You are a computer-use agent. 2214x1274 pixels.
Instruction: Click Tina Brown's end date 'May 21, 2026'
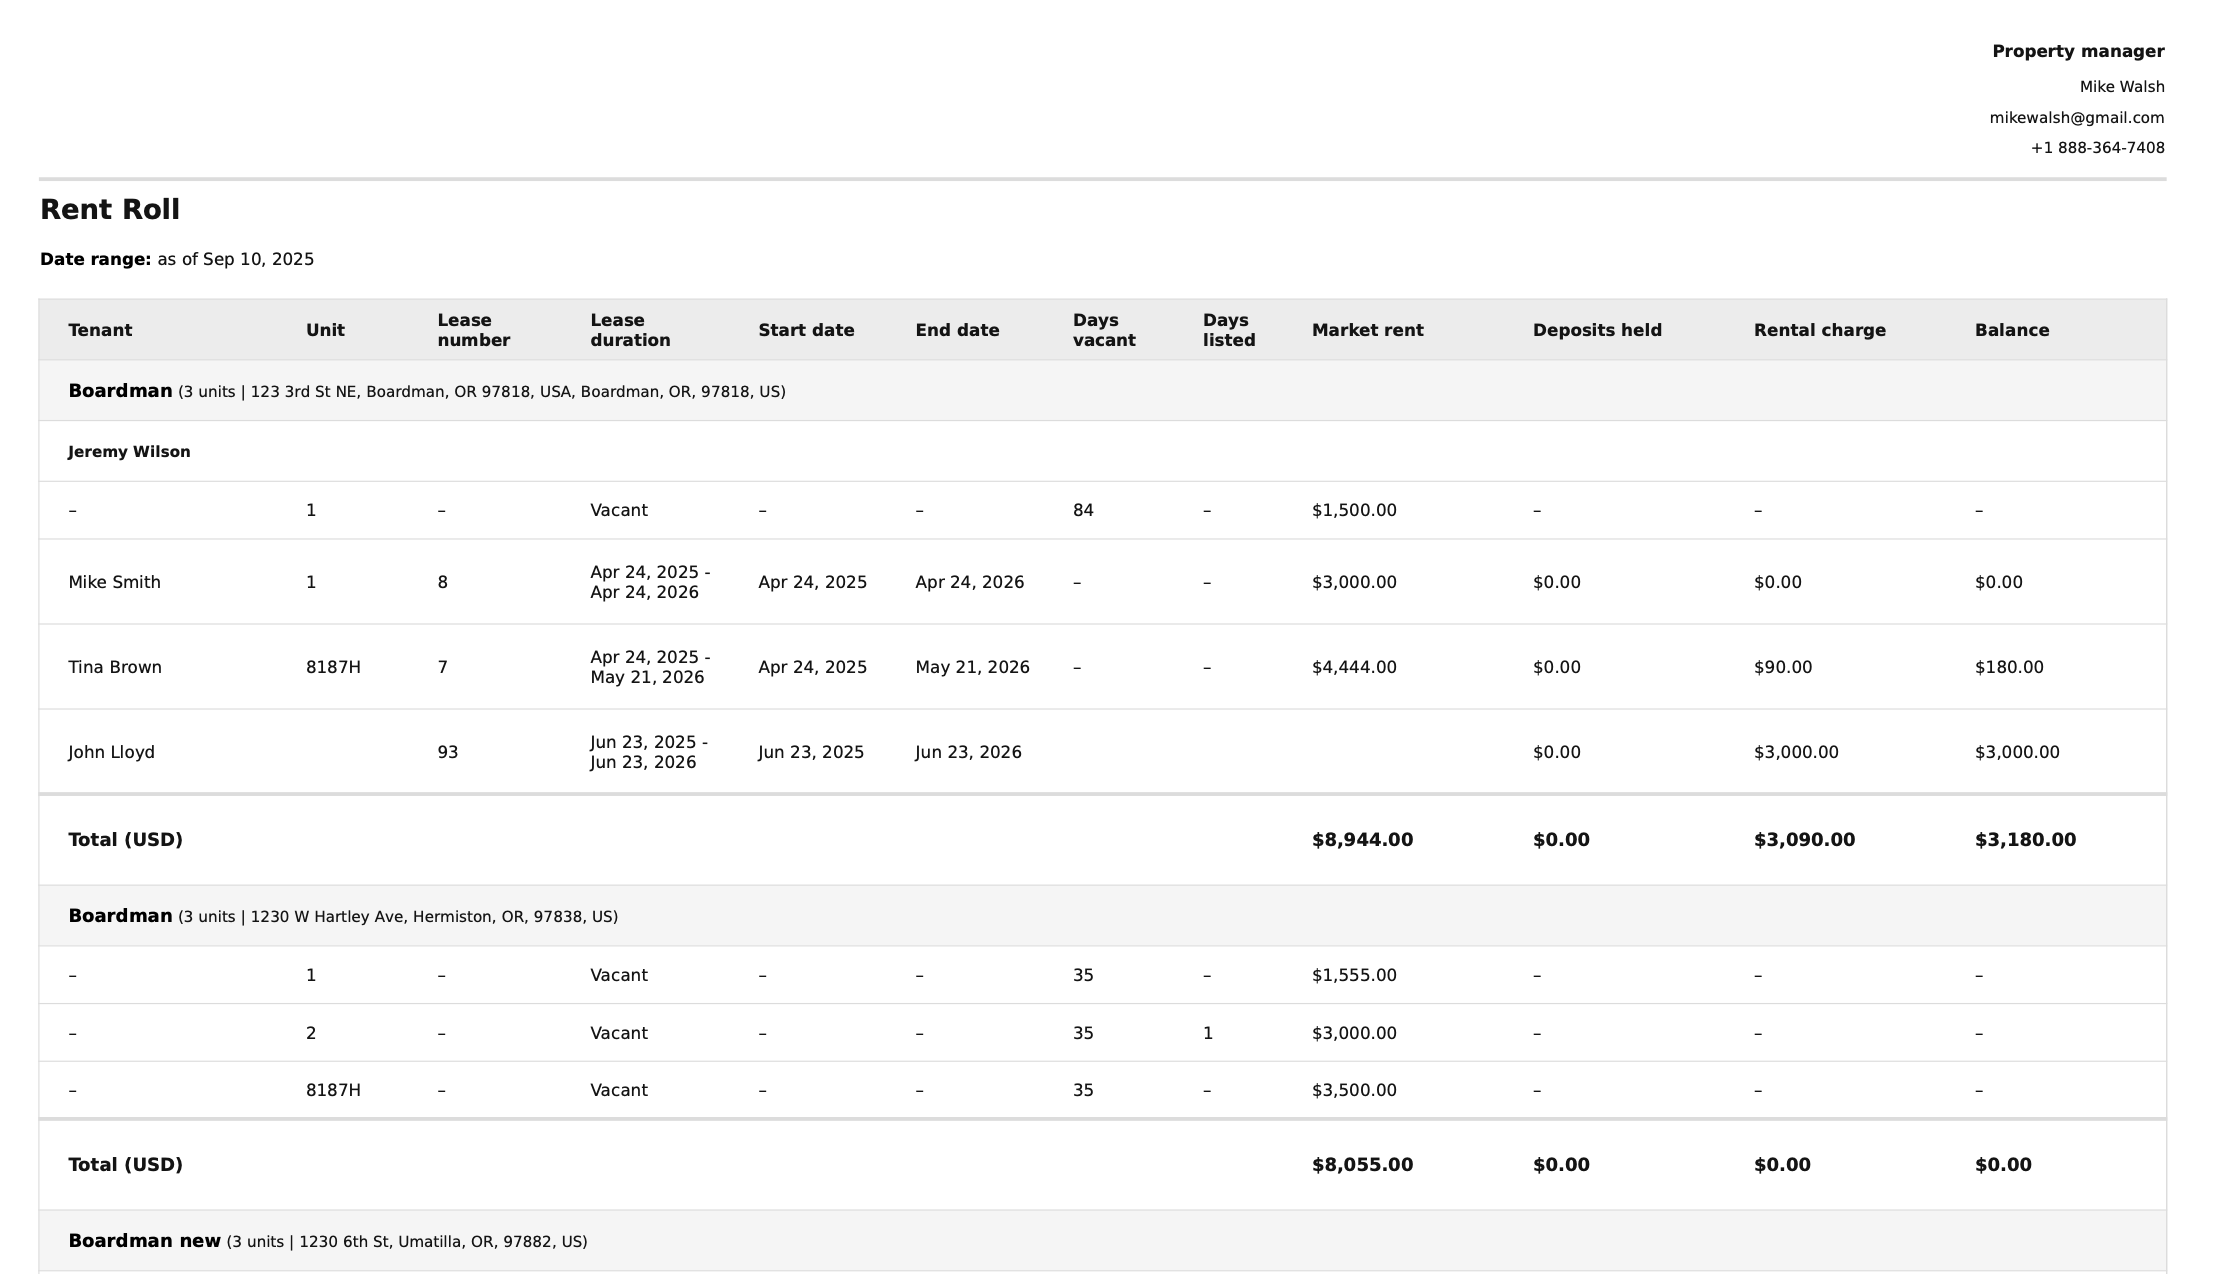(972, 668)
